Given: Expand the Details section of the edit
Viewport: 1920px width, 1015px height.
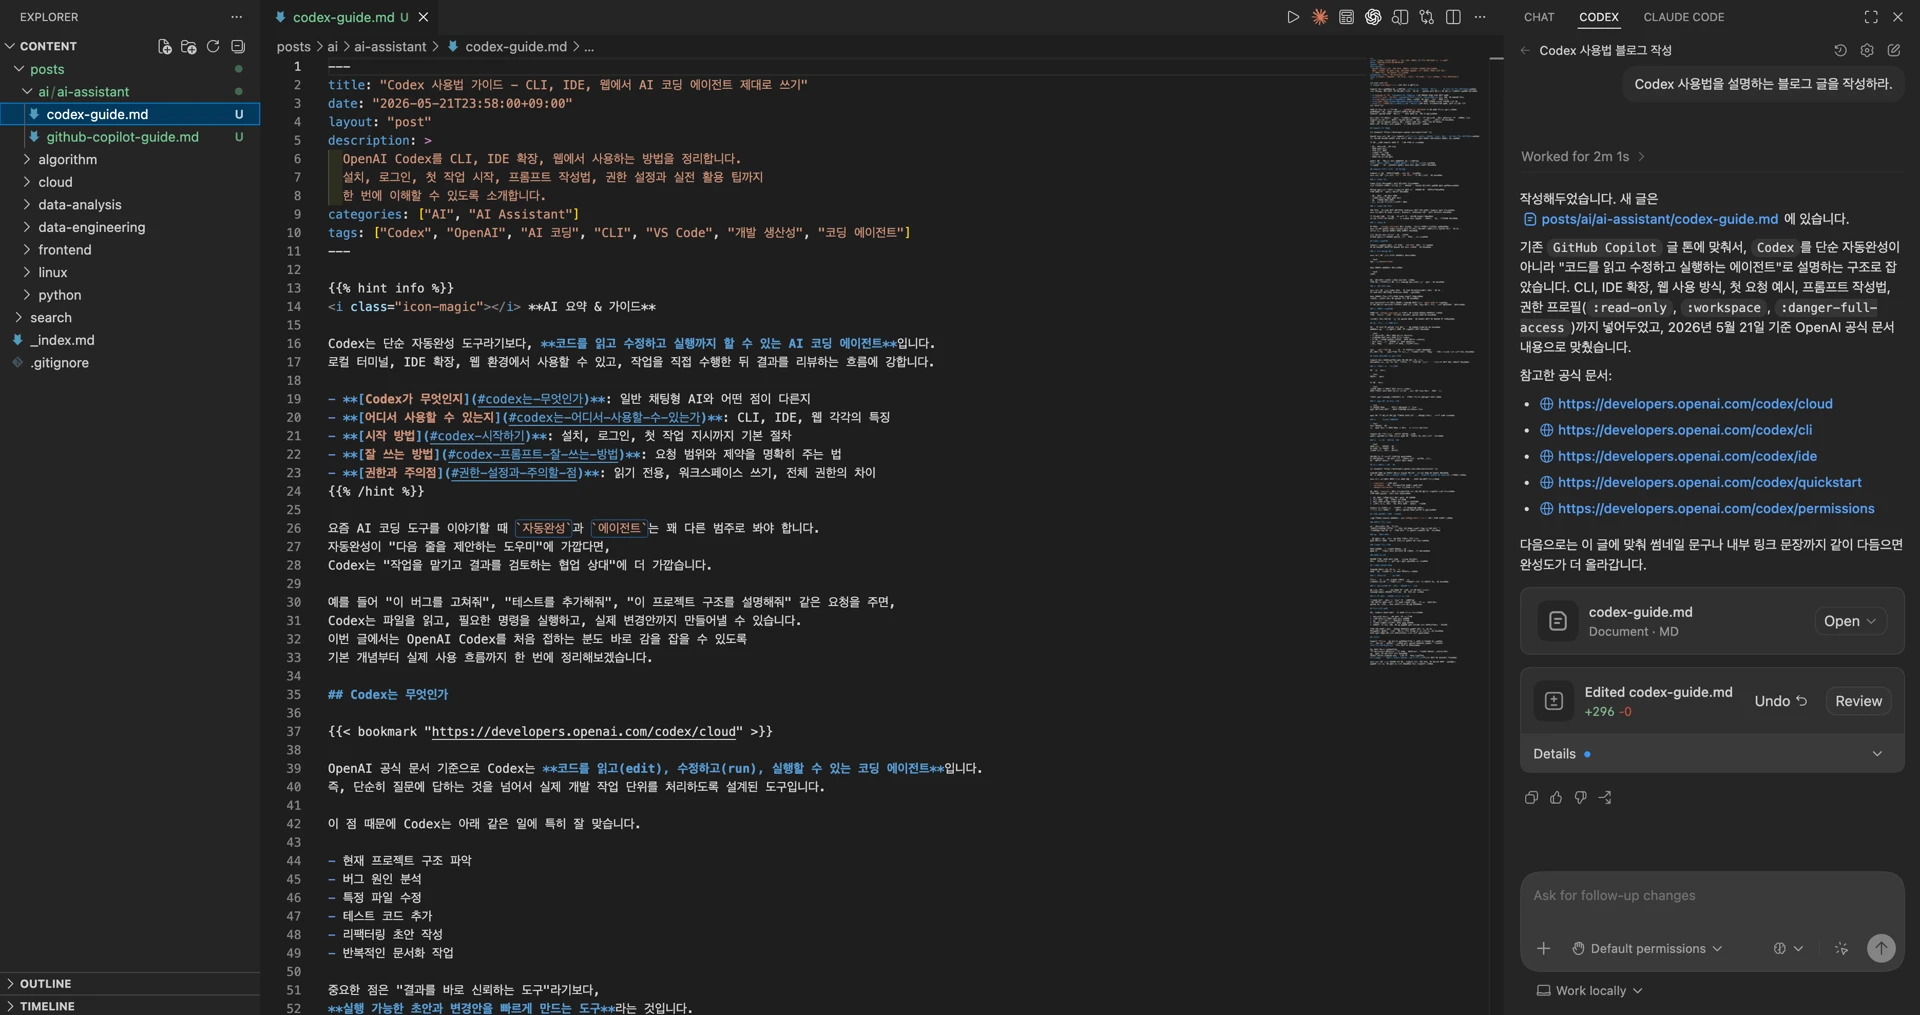Looking at the screenshot, I should tap(1712, 754).
